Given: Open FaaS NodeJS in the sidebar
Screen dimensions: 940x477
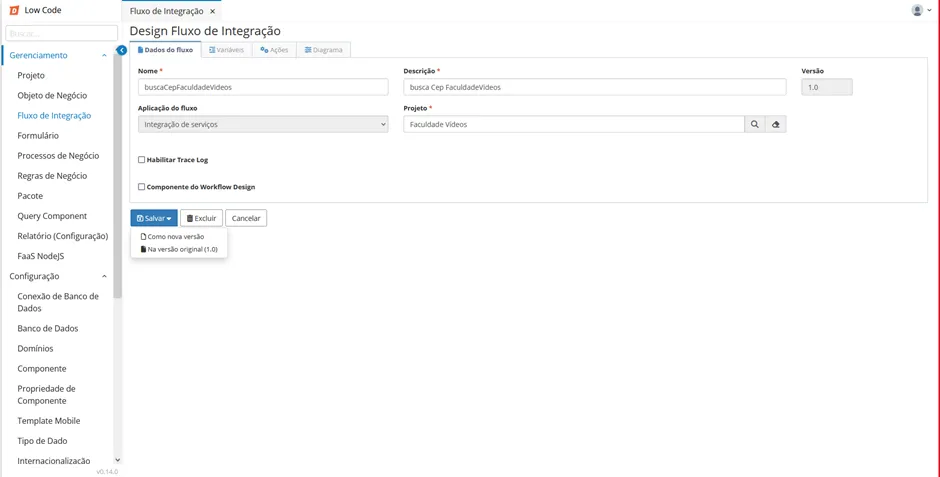Looking at the screenshot, I should click(x=41, y=256).
